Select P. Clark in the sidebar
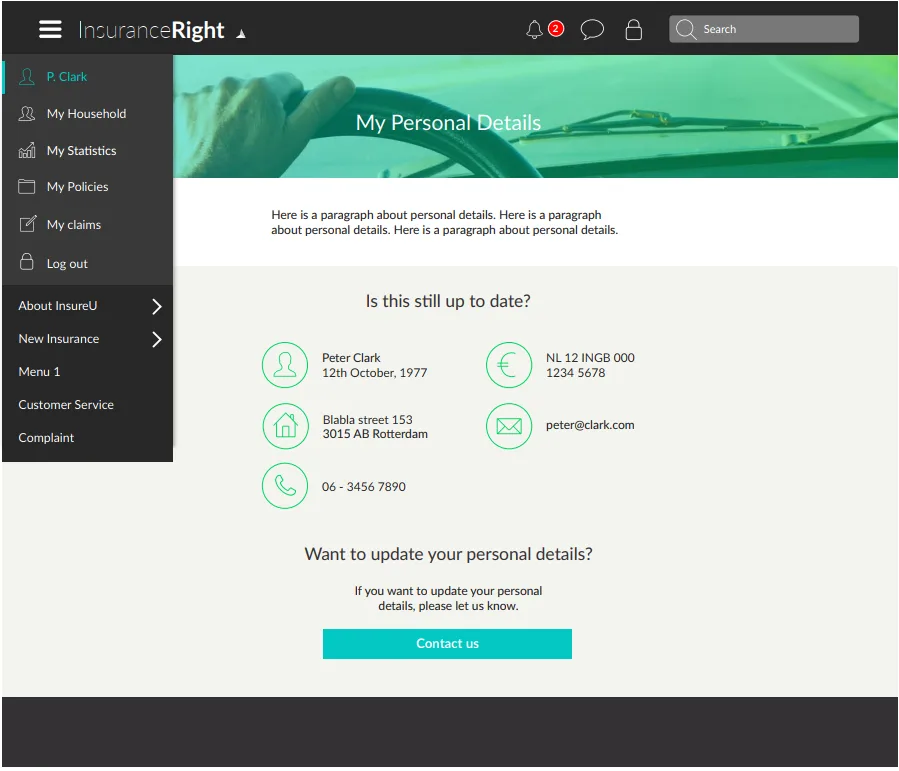 tap(88, 76)
